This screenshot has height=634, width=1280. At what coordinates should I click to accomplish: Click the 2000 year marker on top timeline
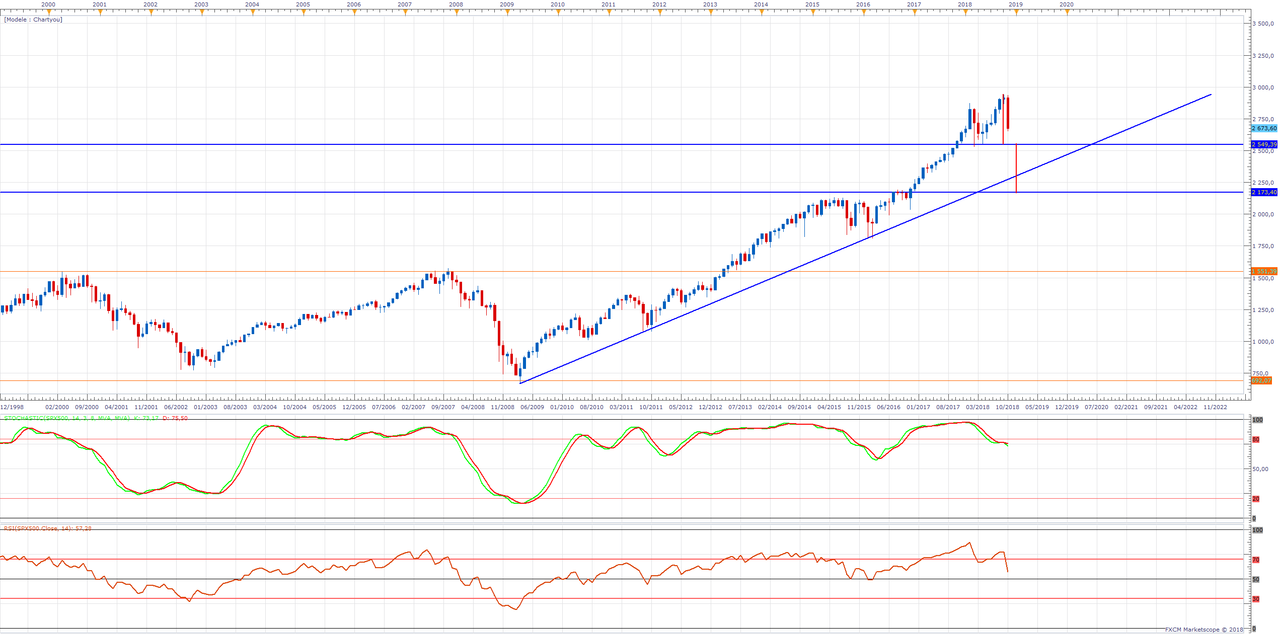(x=47, y=4)
